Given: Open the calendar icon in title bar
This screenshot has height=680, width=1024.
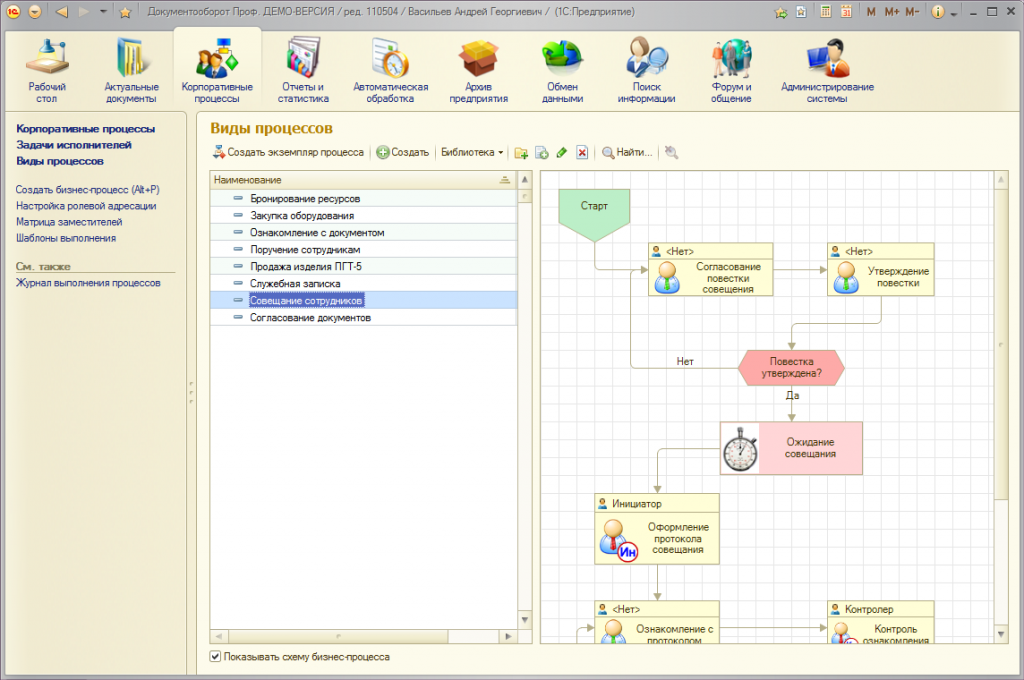Looking at the screenshot, I should click(x=846, y=12).
